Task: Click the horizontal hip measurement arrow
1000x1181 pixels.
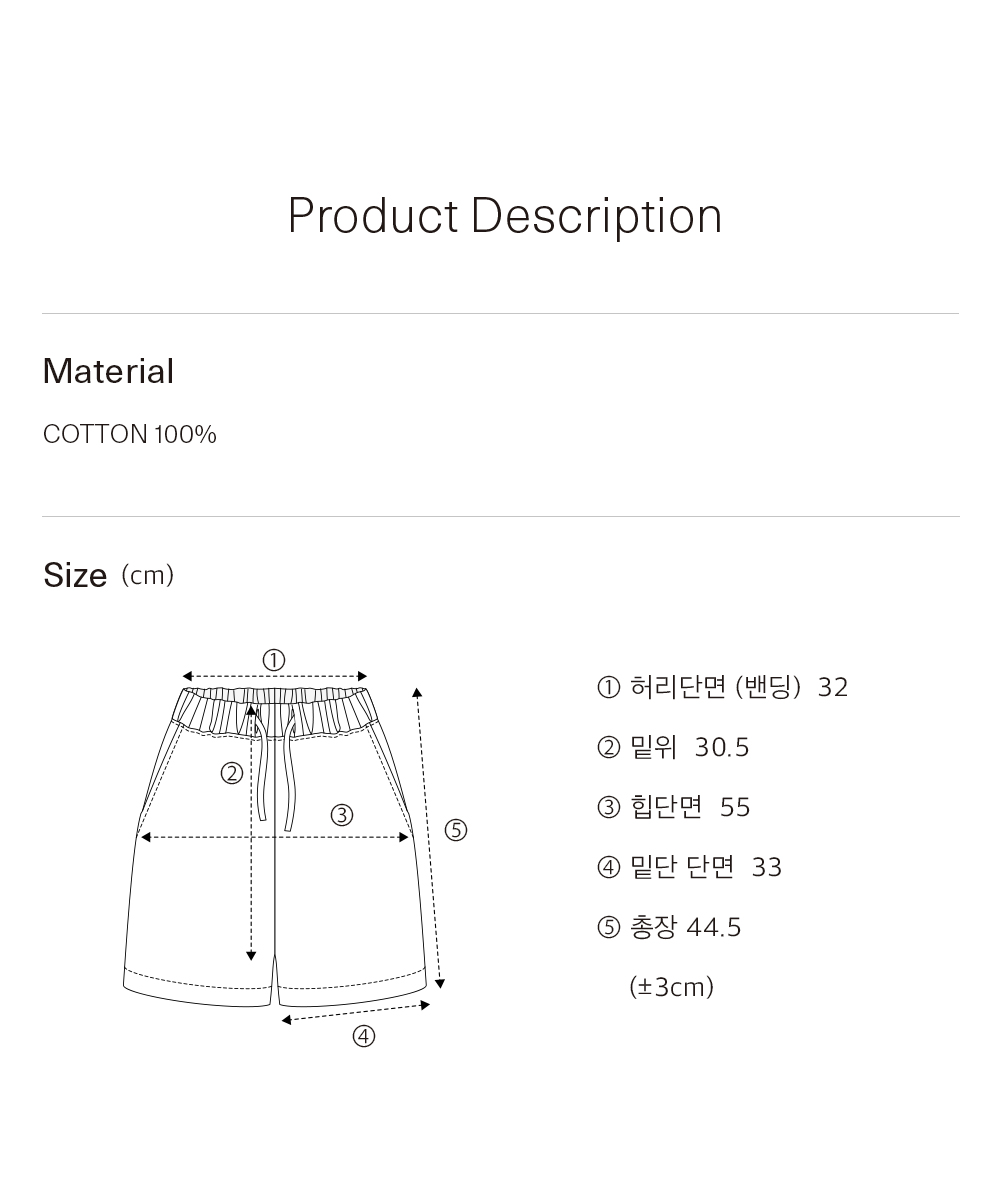Action: pyautogui.click(x=274, y=837)
